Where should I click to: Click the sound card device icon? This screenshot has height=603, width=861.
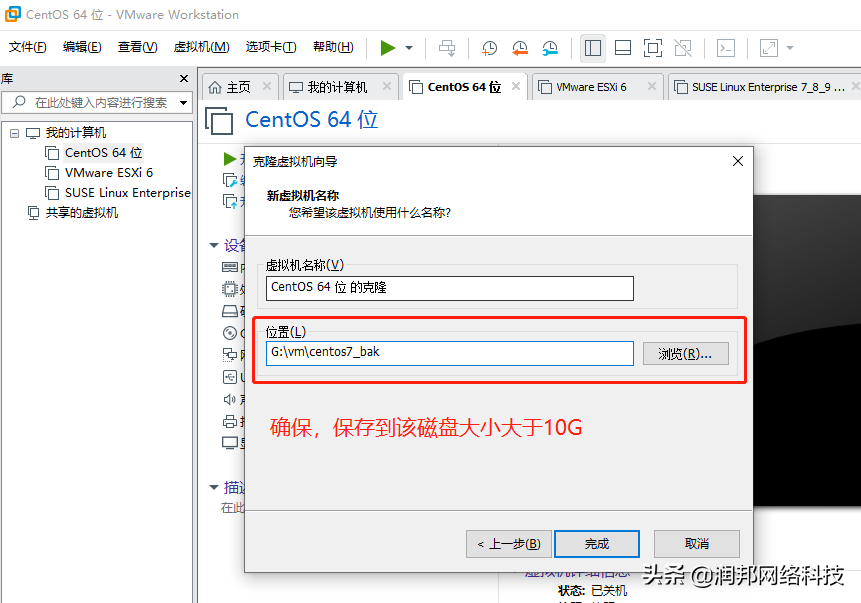[x=230, y=399]
